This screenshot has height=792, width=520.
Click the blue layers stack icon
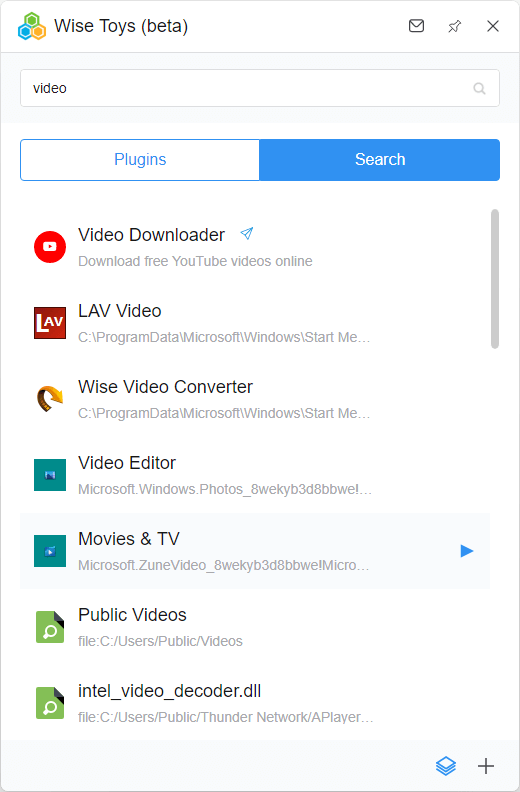tap(446, 766)
